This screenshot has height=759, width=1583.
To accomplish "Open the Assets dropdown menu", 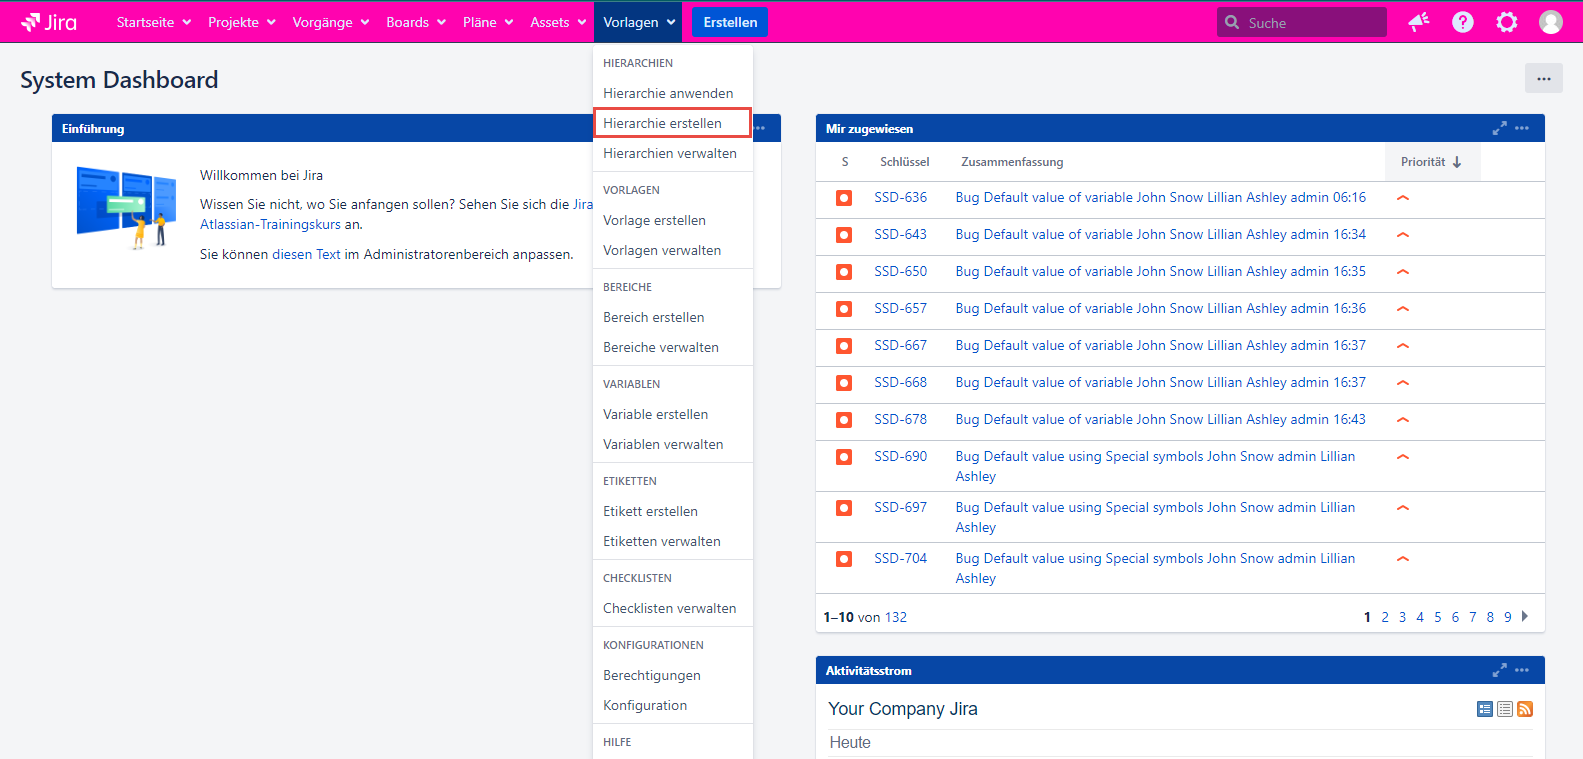I will click(558, 22).
